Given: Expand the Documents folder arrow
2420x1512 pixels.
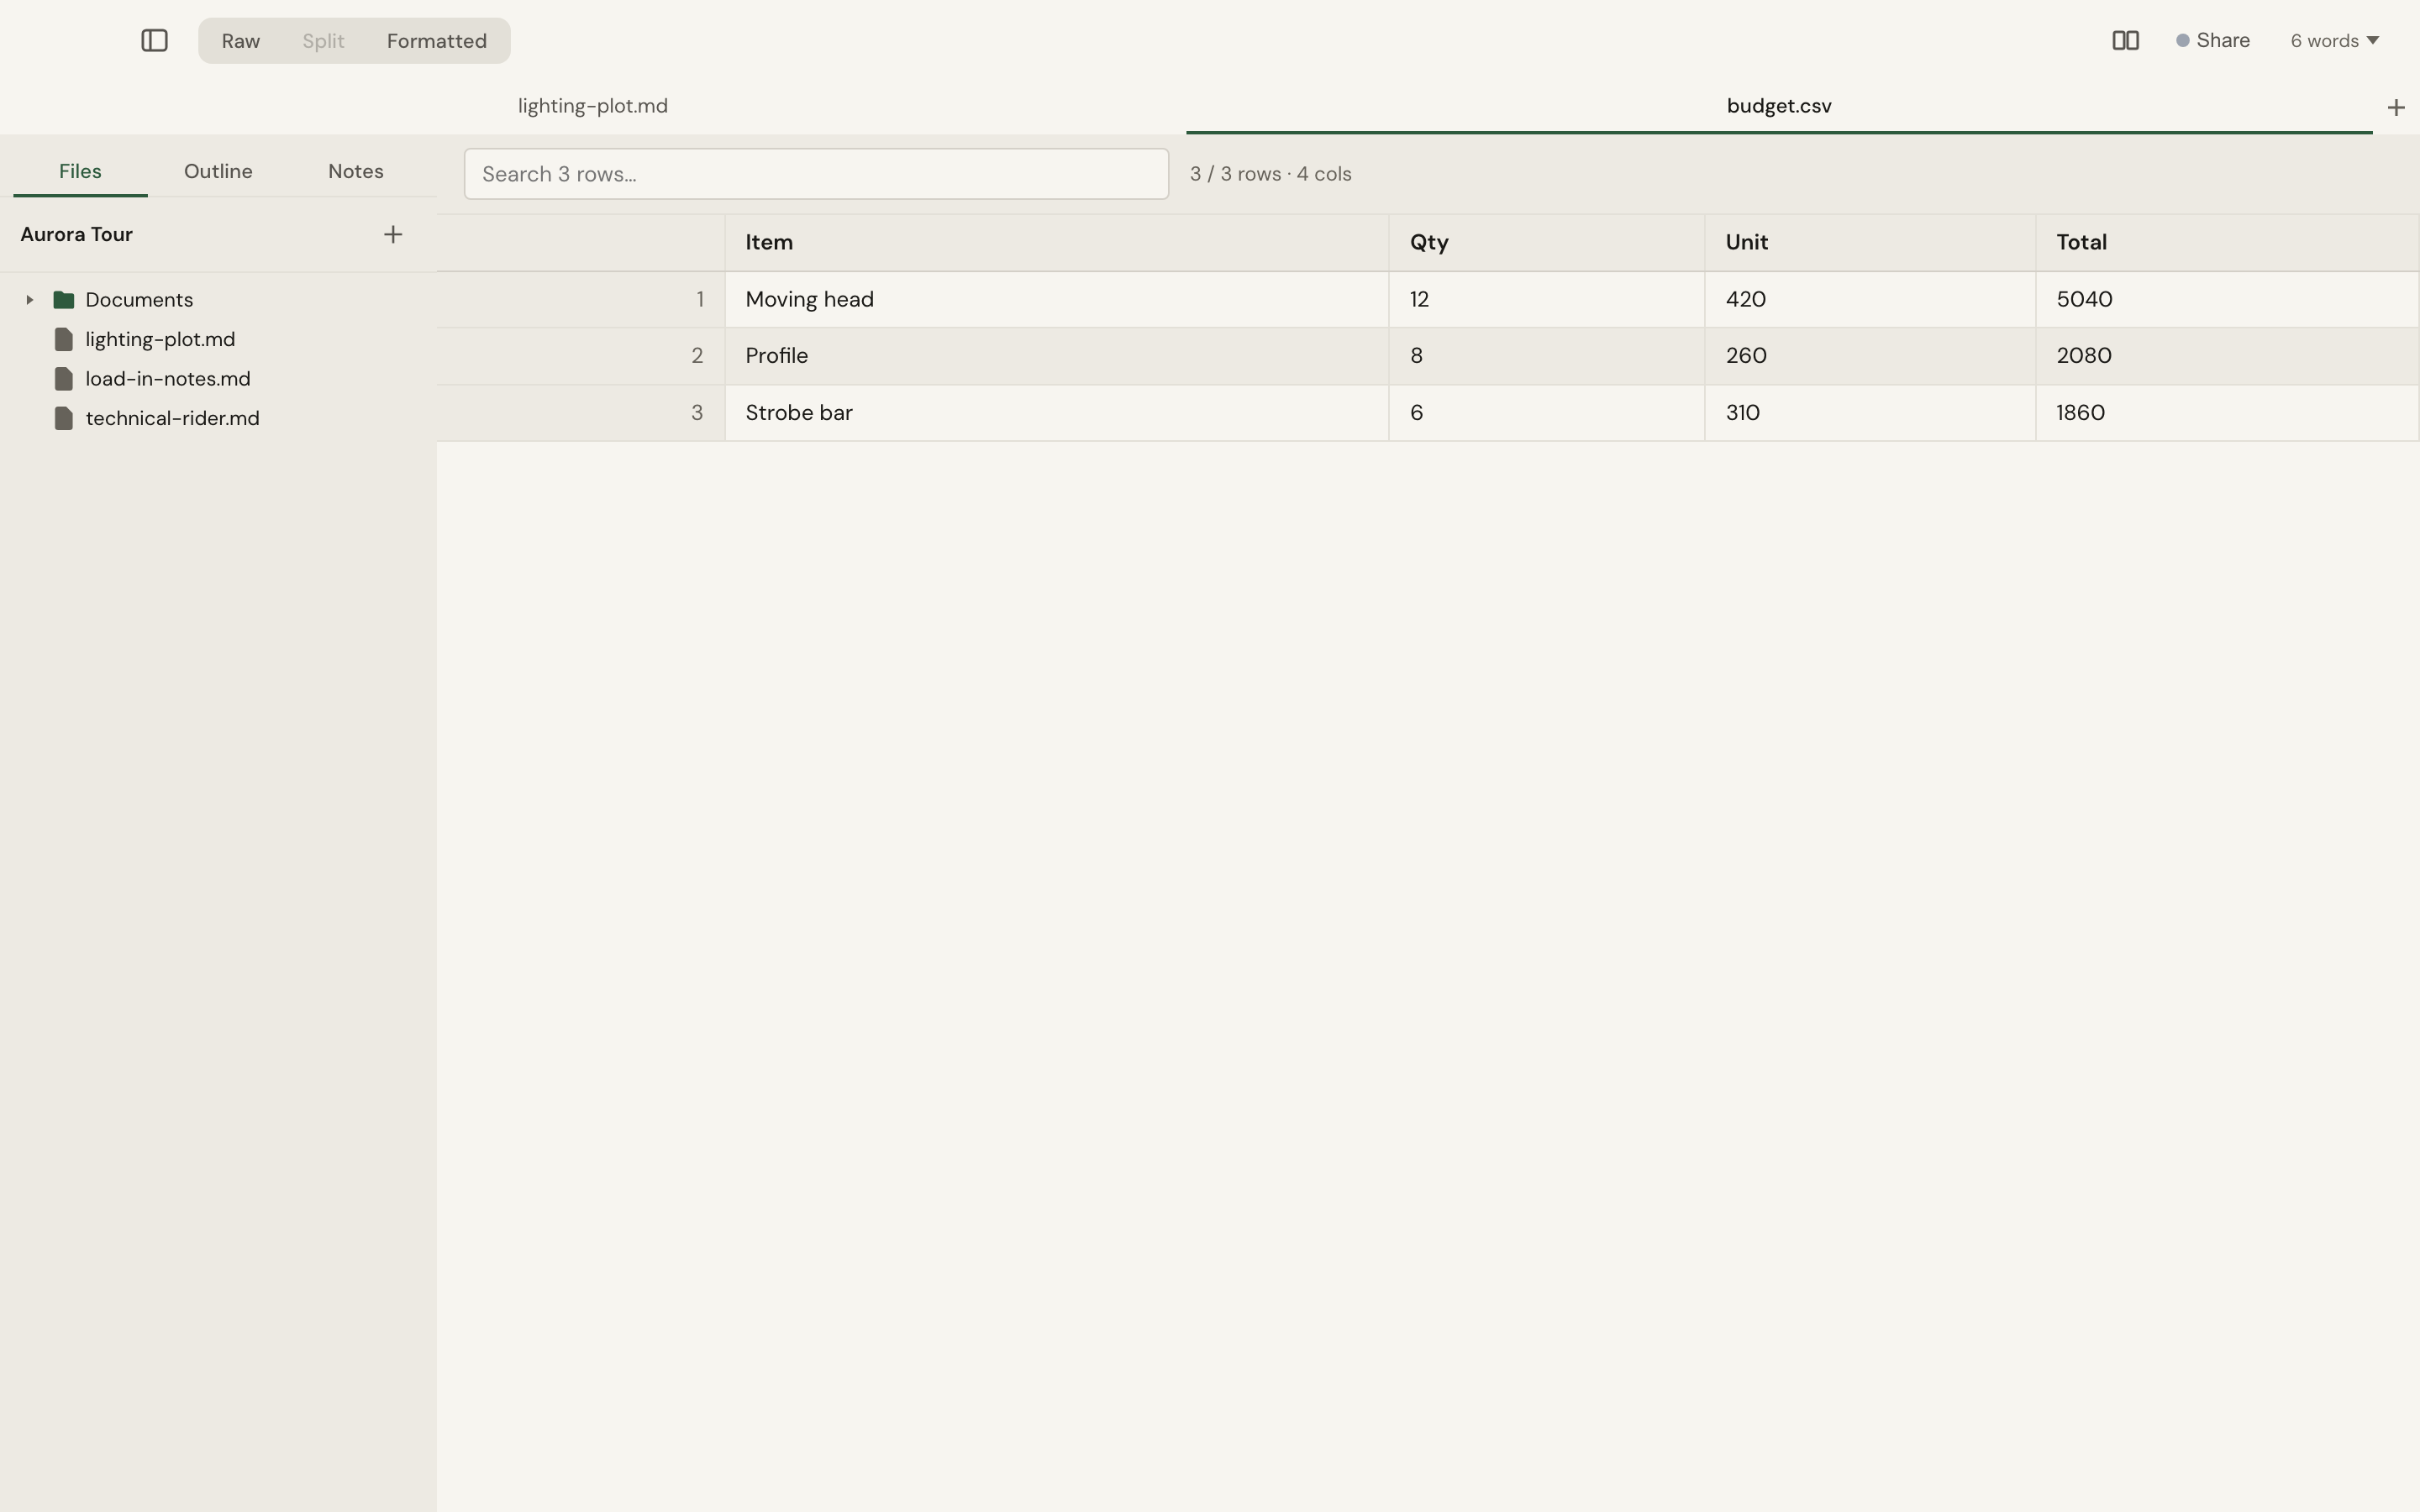Looking at the screenshot, I should pos(29,300).
